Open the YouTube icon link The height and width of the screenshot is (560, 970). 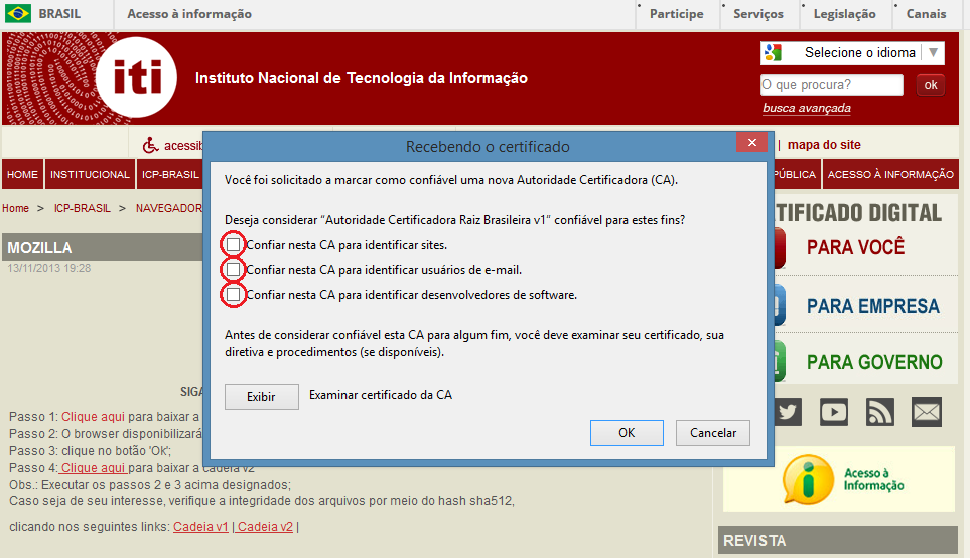click(x=833, y=412)
